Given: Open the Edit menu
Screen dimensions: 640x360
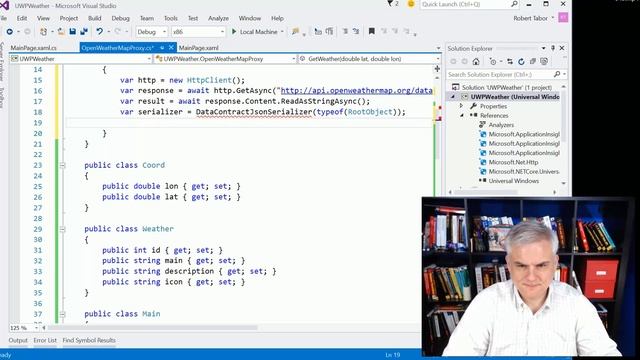Looking at the screenshot, I should 22,18.
